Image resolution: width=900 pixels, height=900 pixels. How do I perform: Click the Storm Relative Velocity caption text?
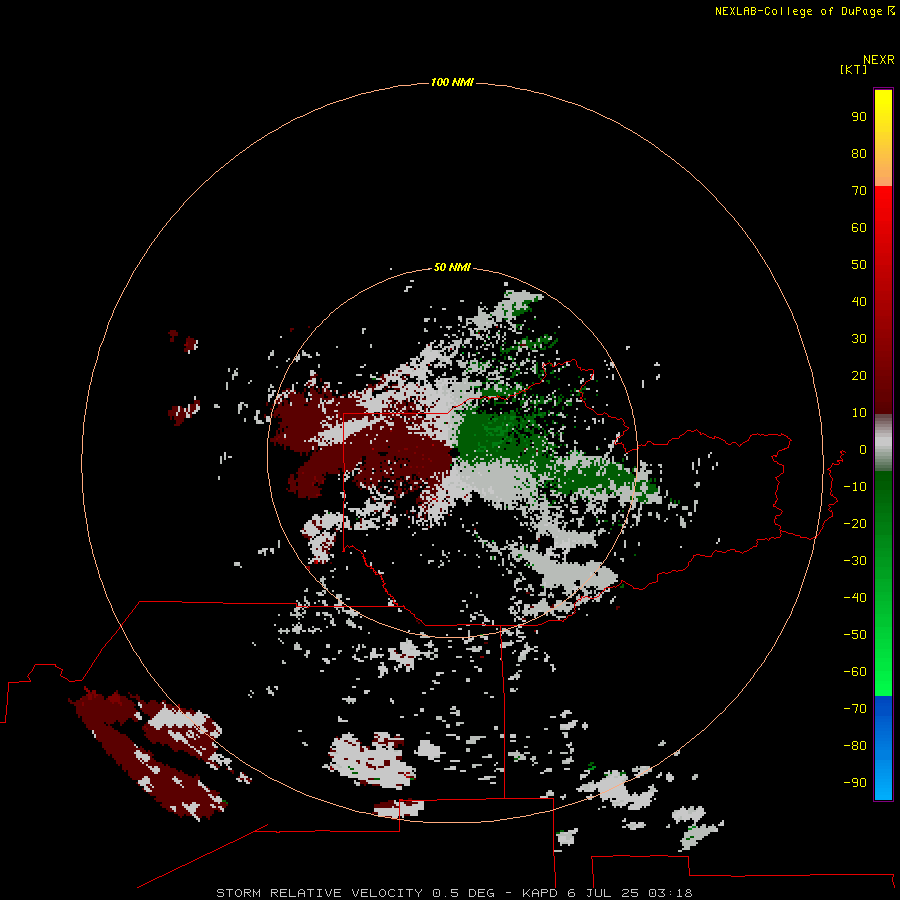454,893
